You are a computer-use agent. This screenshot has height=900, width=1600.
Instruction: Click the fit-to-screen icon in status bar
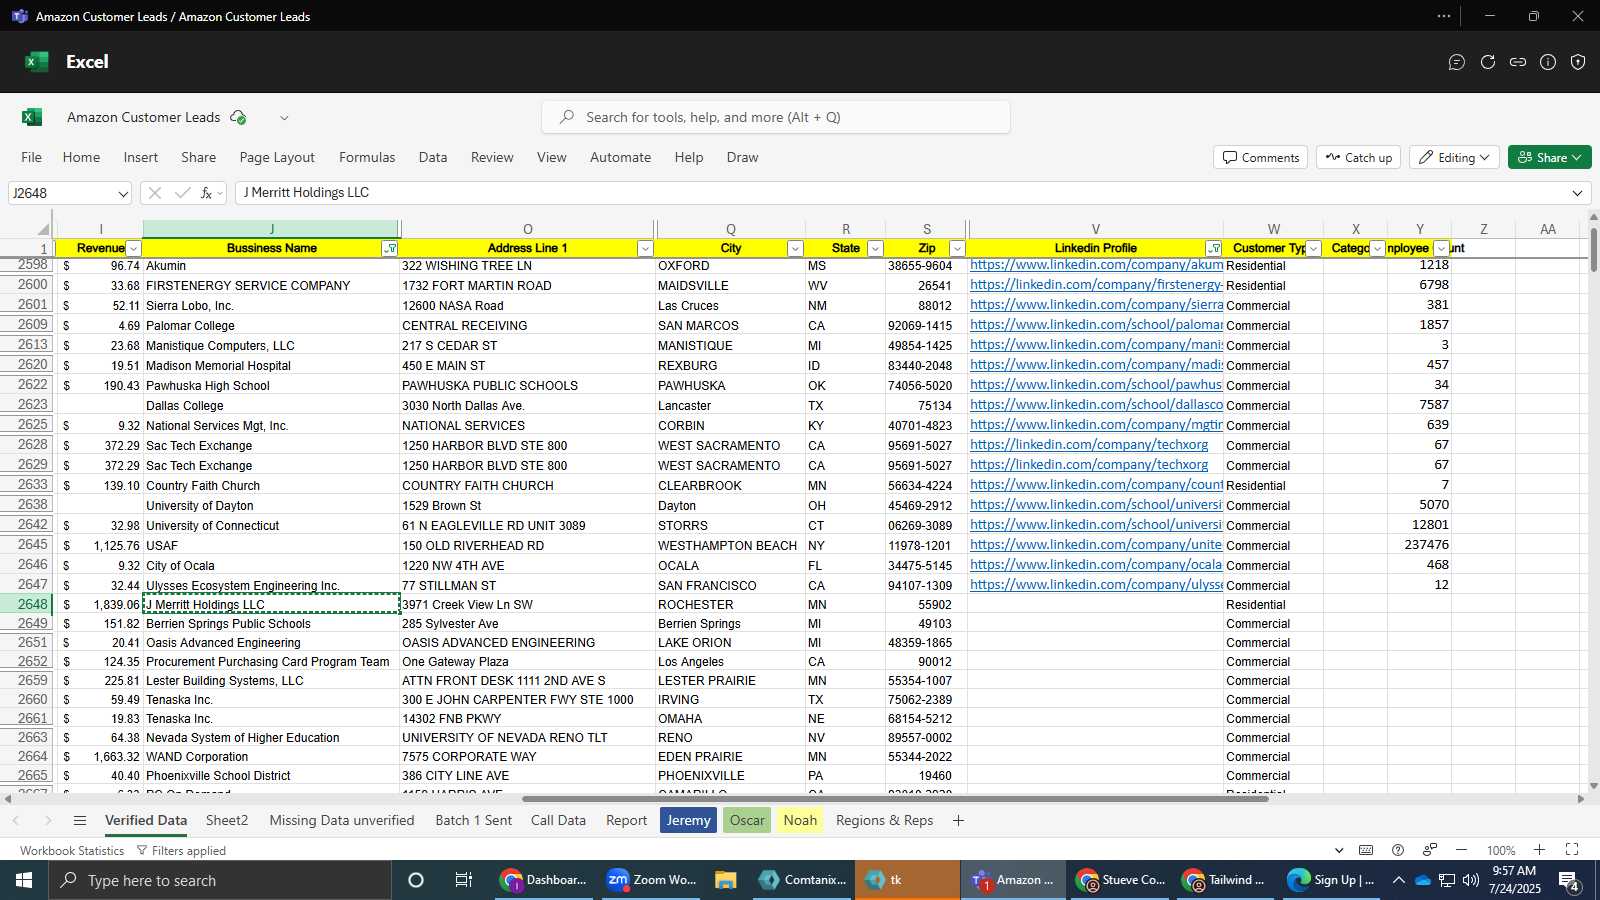[x=1572, y=850]
